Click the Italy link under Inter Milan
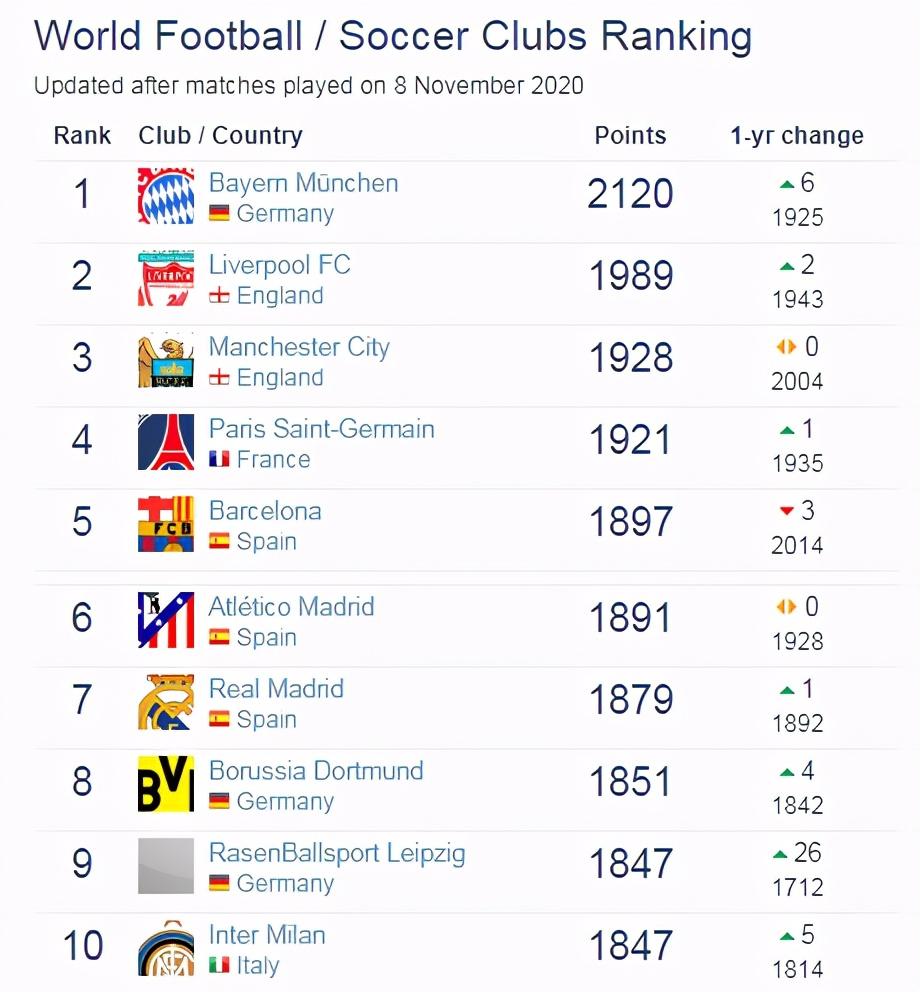The height and width of the screenshot is (992, 920). (257, 966)
